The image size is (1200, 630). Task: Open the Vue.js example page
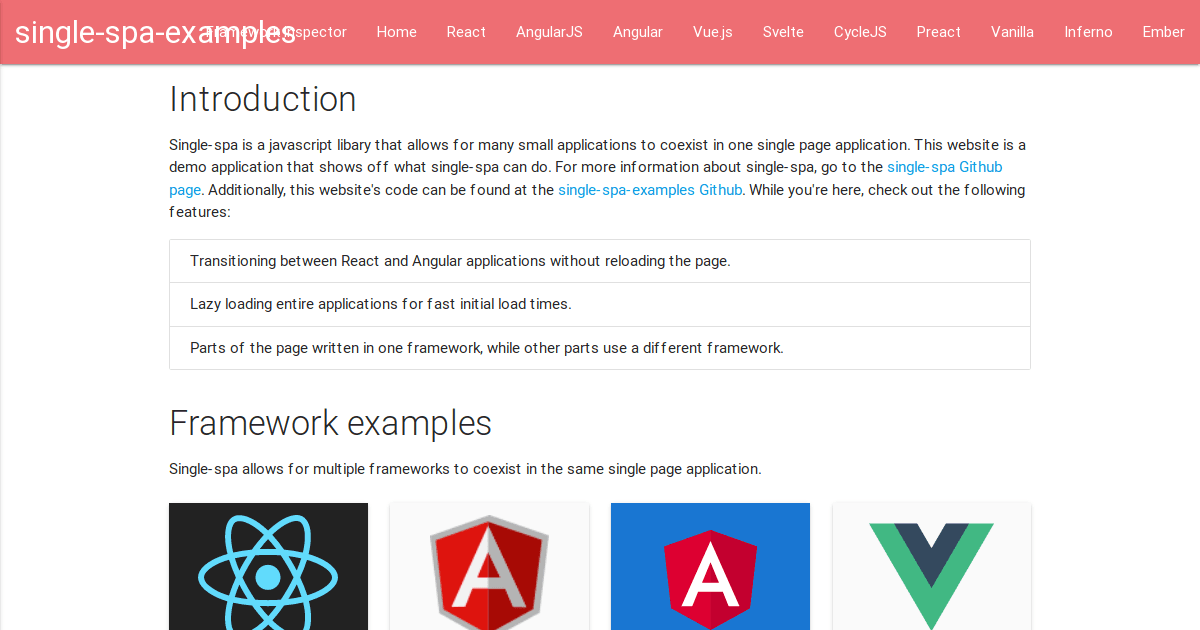[712, 32]
